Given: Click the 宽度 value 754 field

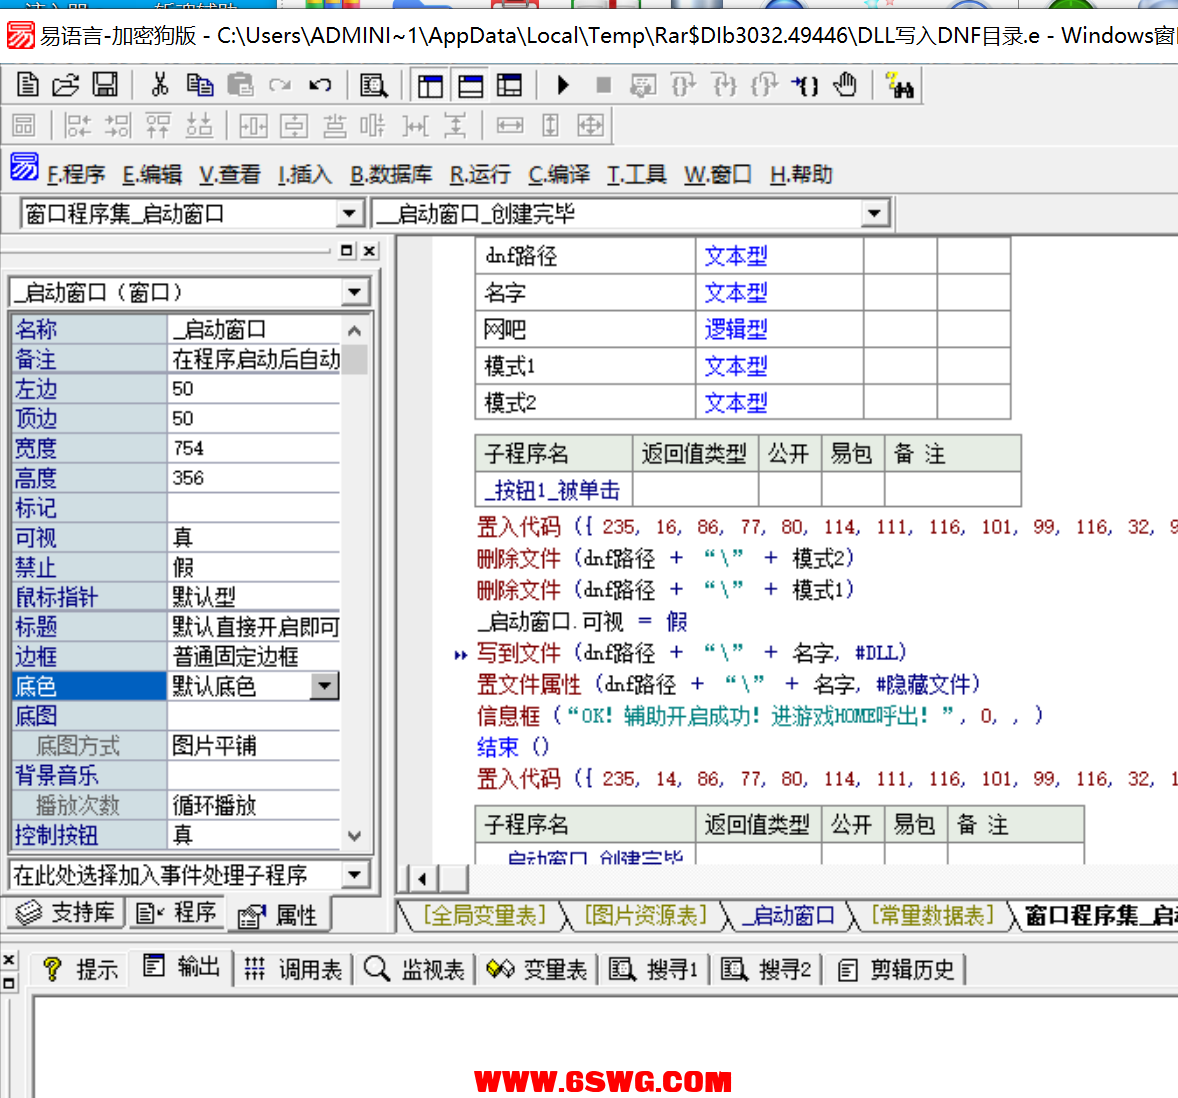Looking at the screenshot, I should coord(254,448).
